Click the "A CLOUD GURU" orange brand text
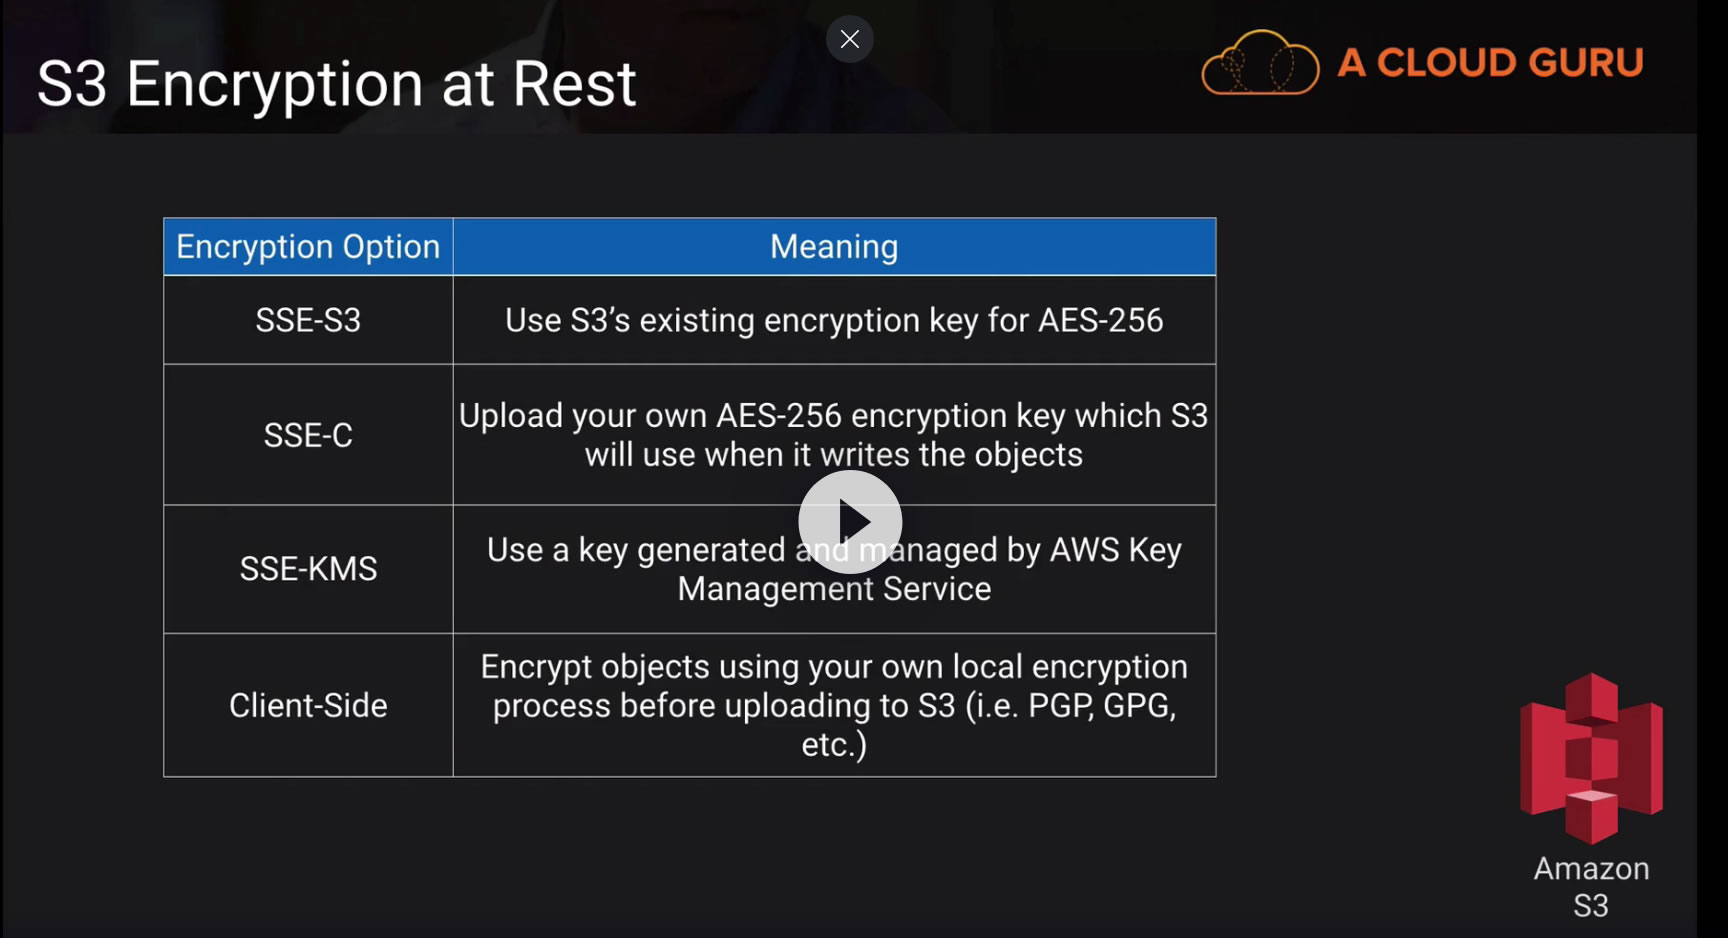The width and height of the screenshot is (1728, 938). pos(1490,63)
